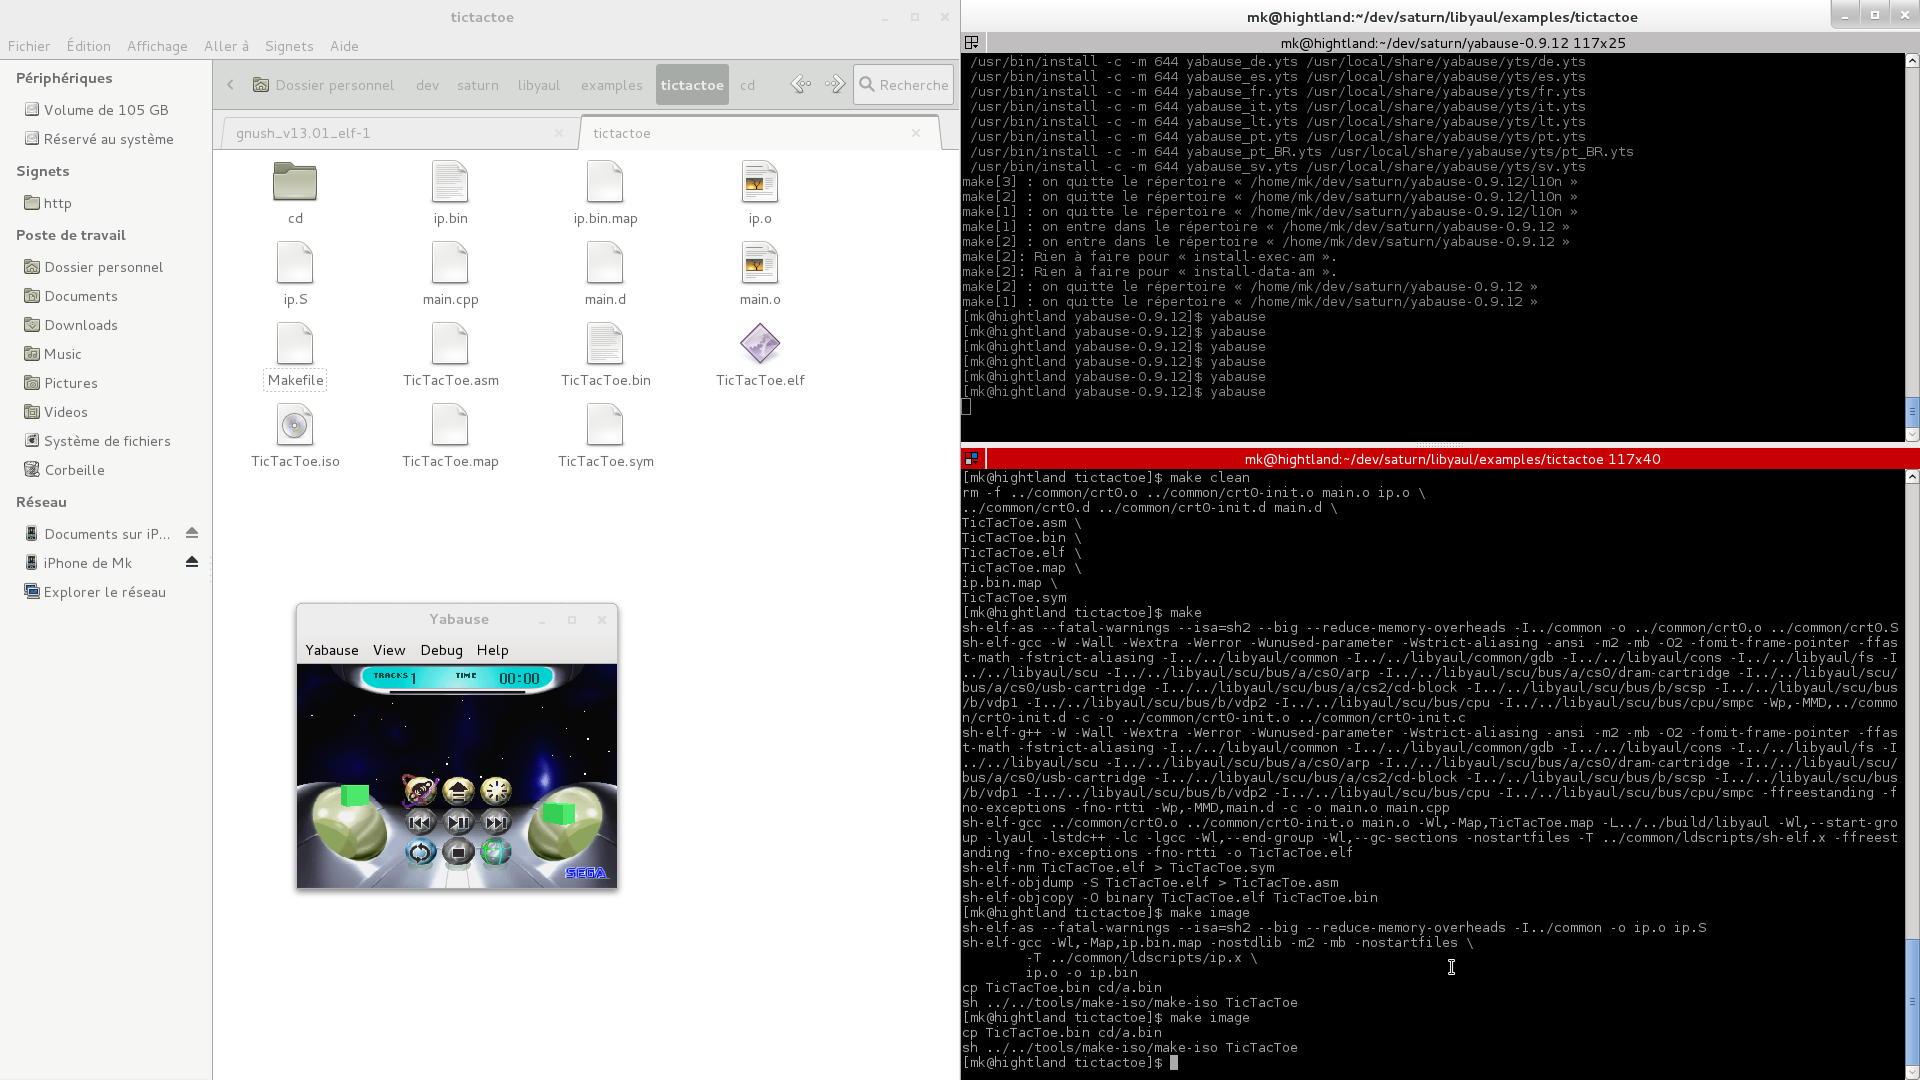Screen dimensions: 1920x1080
Task: Open the Affichage menu in file manager
Action: [157, 46]
